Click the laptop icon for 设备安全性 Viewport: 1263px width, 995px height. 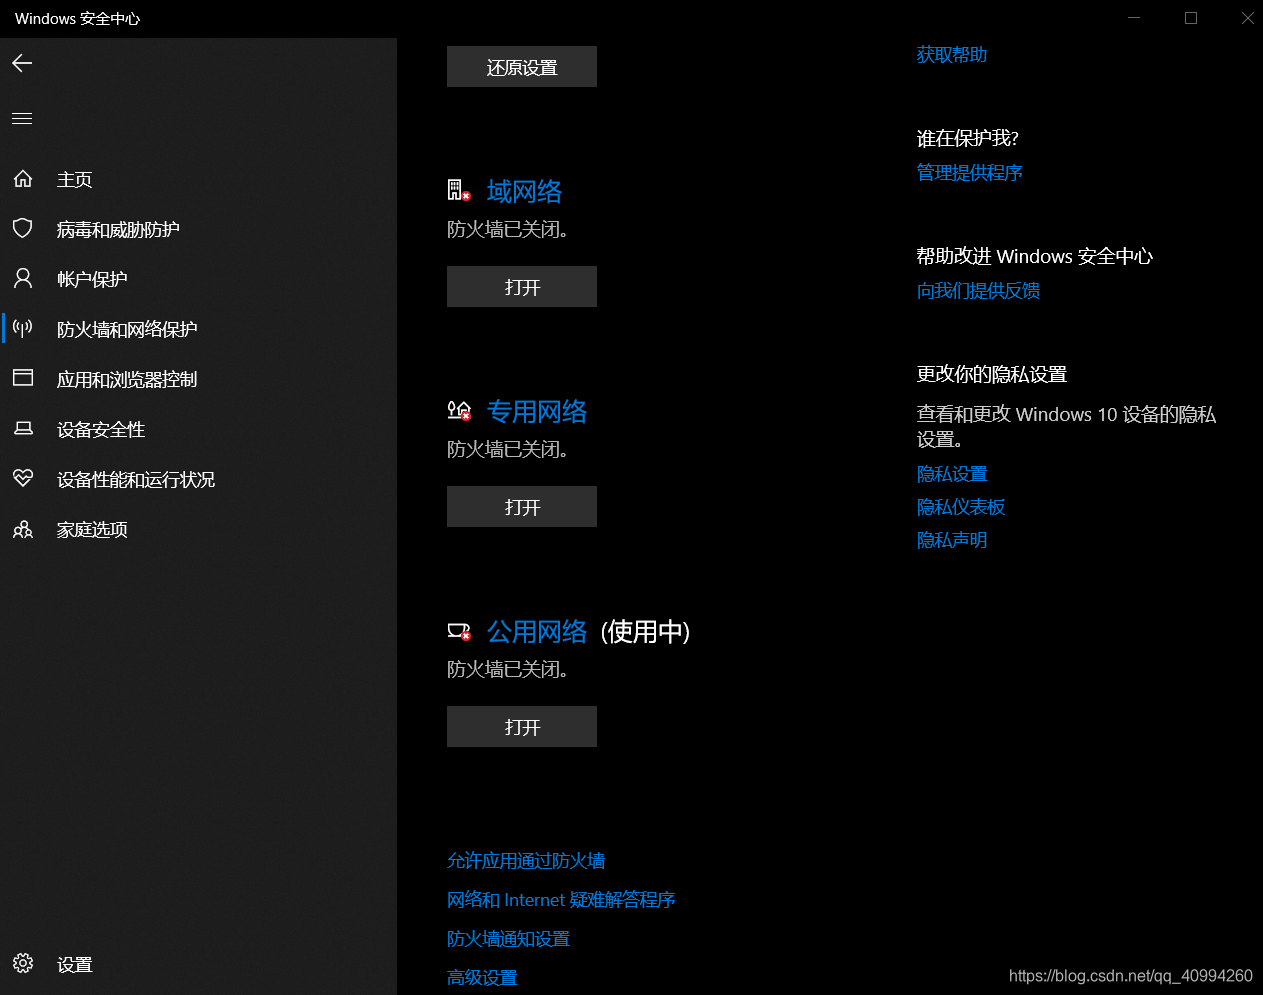click(23, 428)
